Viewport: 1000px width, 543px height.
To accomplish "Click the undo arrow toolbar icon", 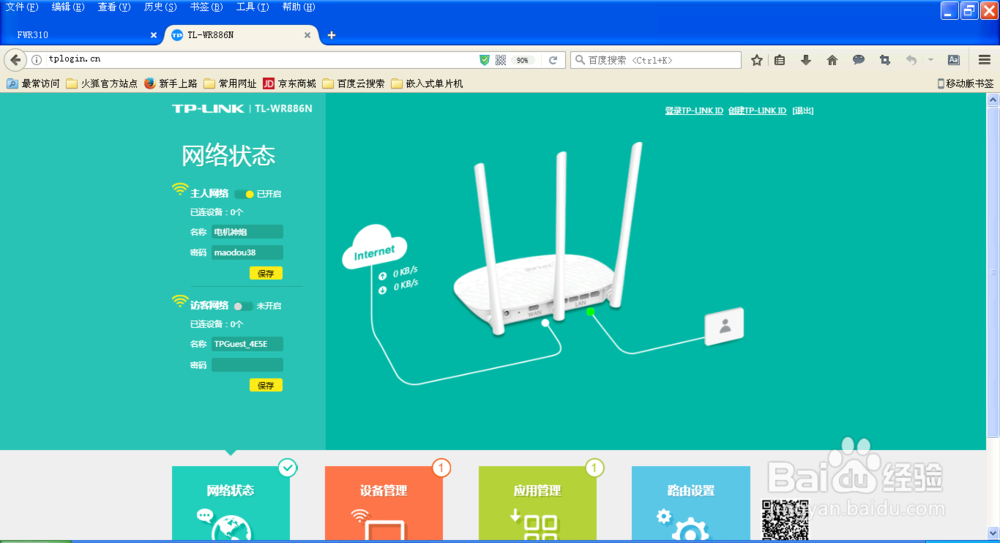I will 911,60.
